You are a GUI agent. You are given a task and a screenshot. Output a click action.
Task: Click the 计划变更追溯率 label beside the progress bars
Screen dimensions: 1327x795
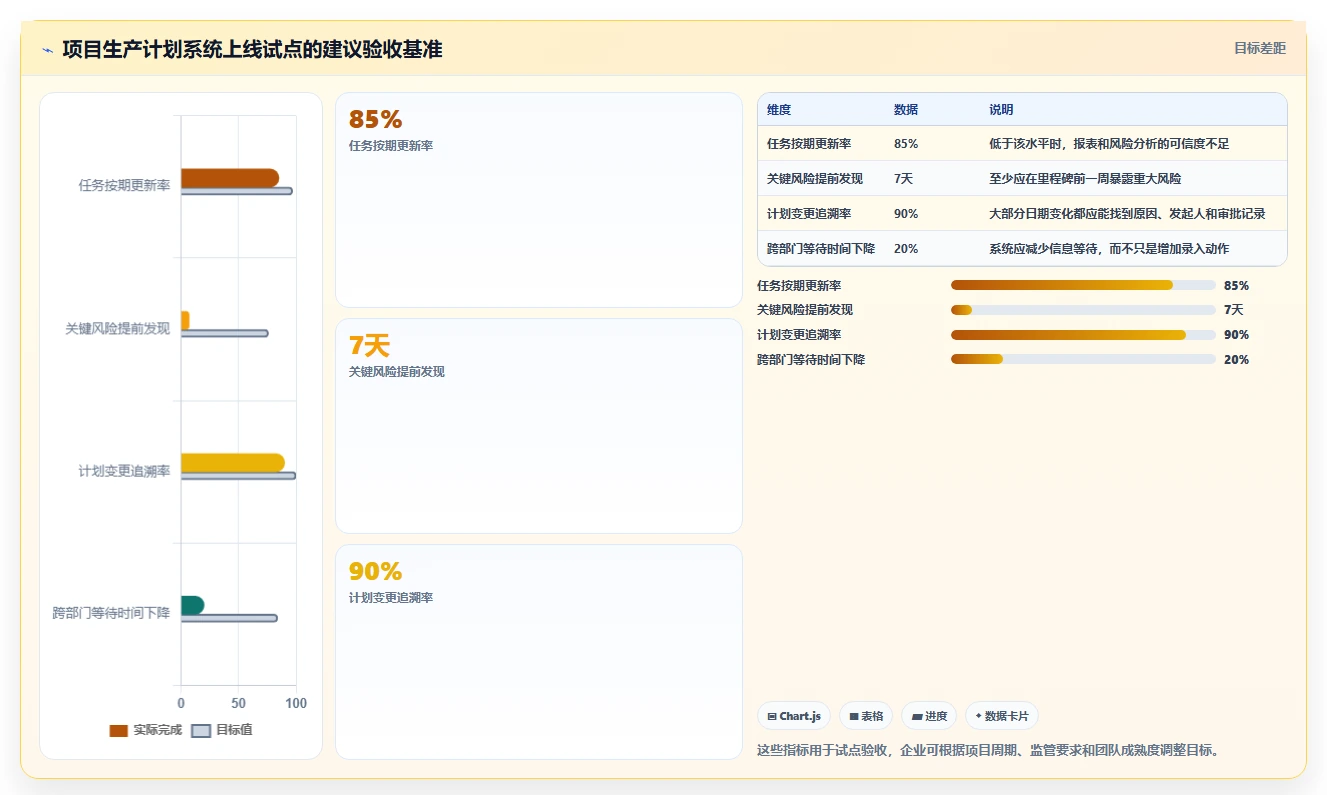[799, 335]
